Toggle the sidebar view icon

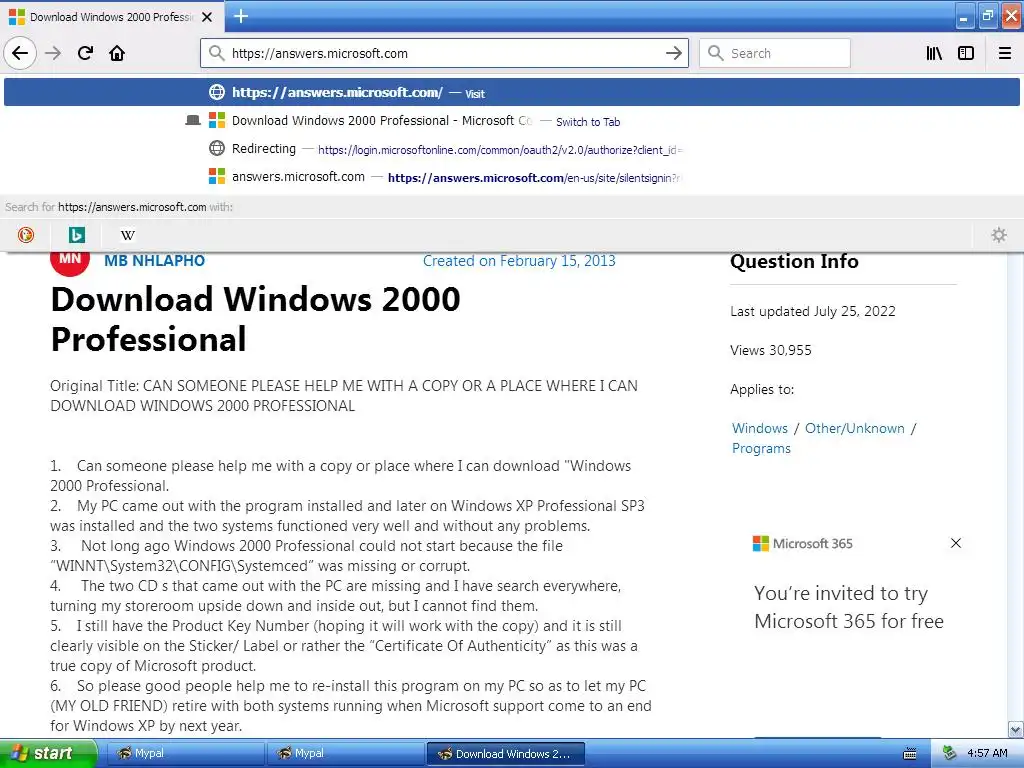966,53
